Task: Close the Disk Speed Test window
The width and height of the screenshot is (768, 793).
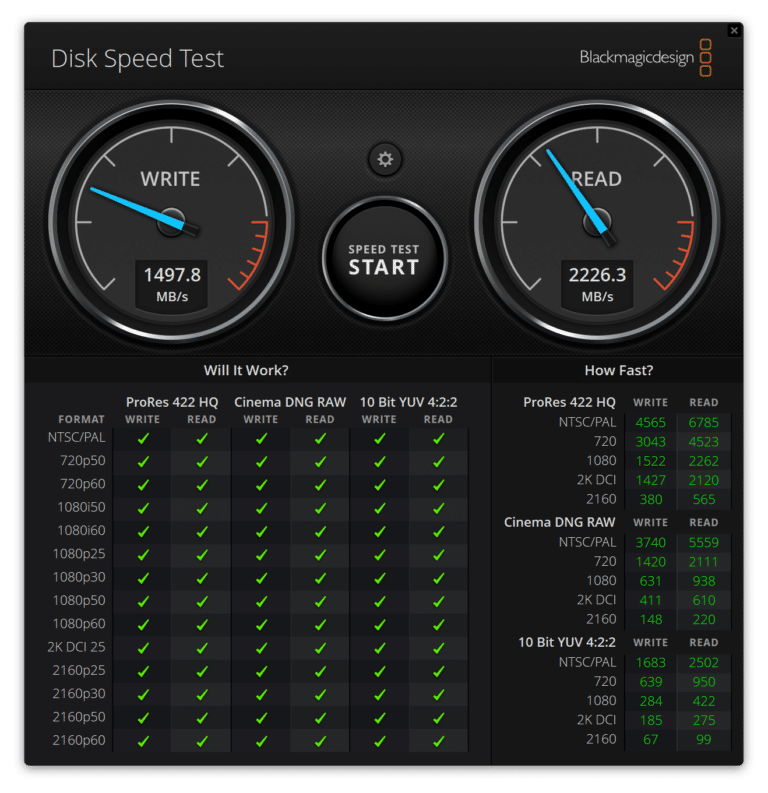Action: coord(734,31)
